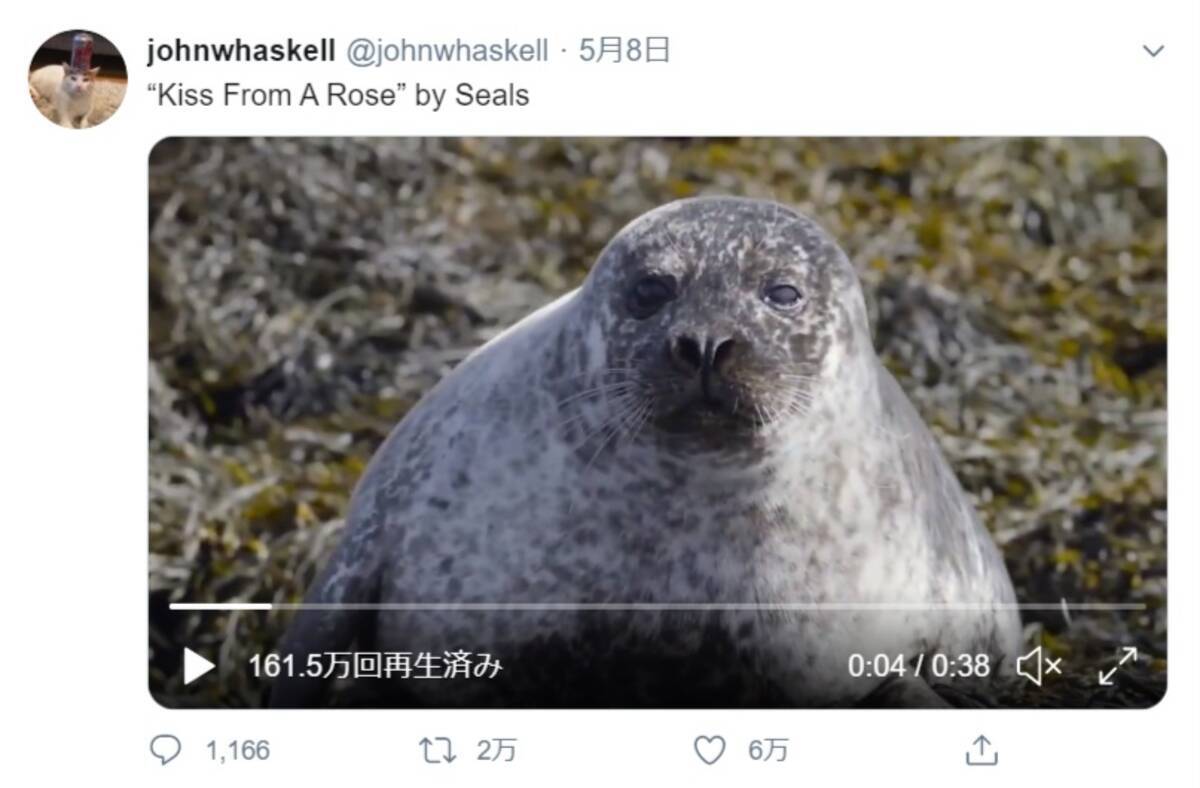
Task: Open the share tweet icon
Action: (981, 749)
